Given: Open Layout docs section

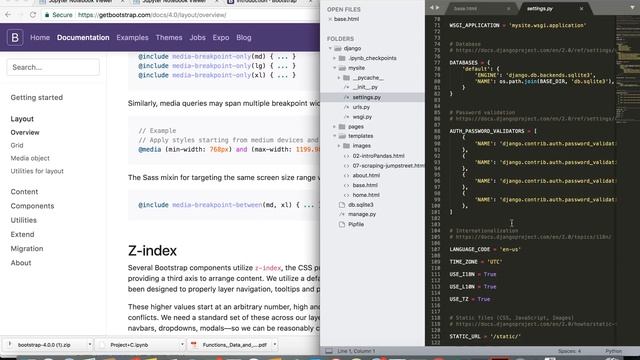Looking at the screenshot, I should (x=22, y=119).
